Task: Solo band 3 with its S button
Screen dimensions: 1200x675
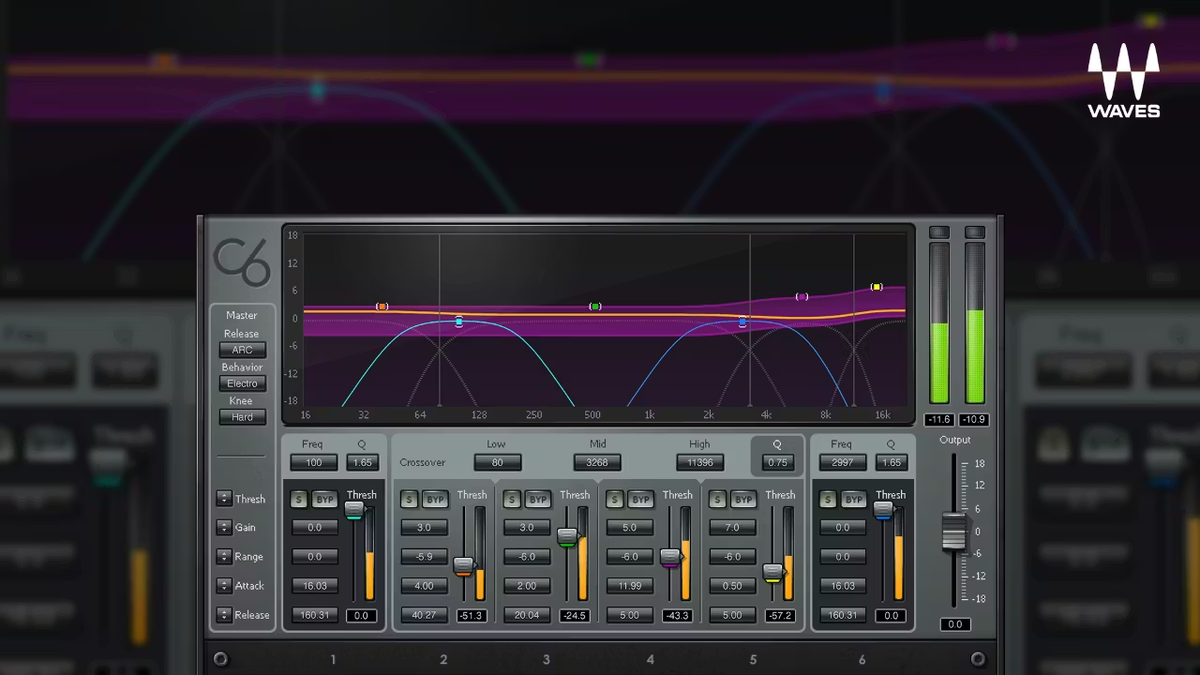Action: [x=512, y=499]
